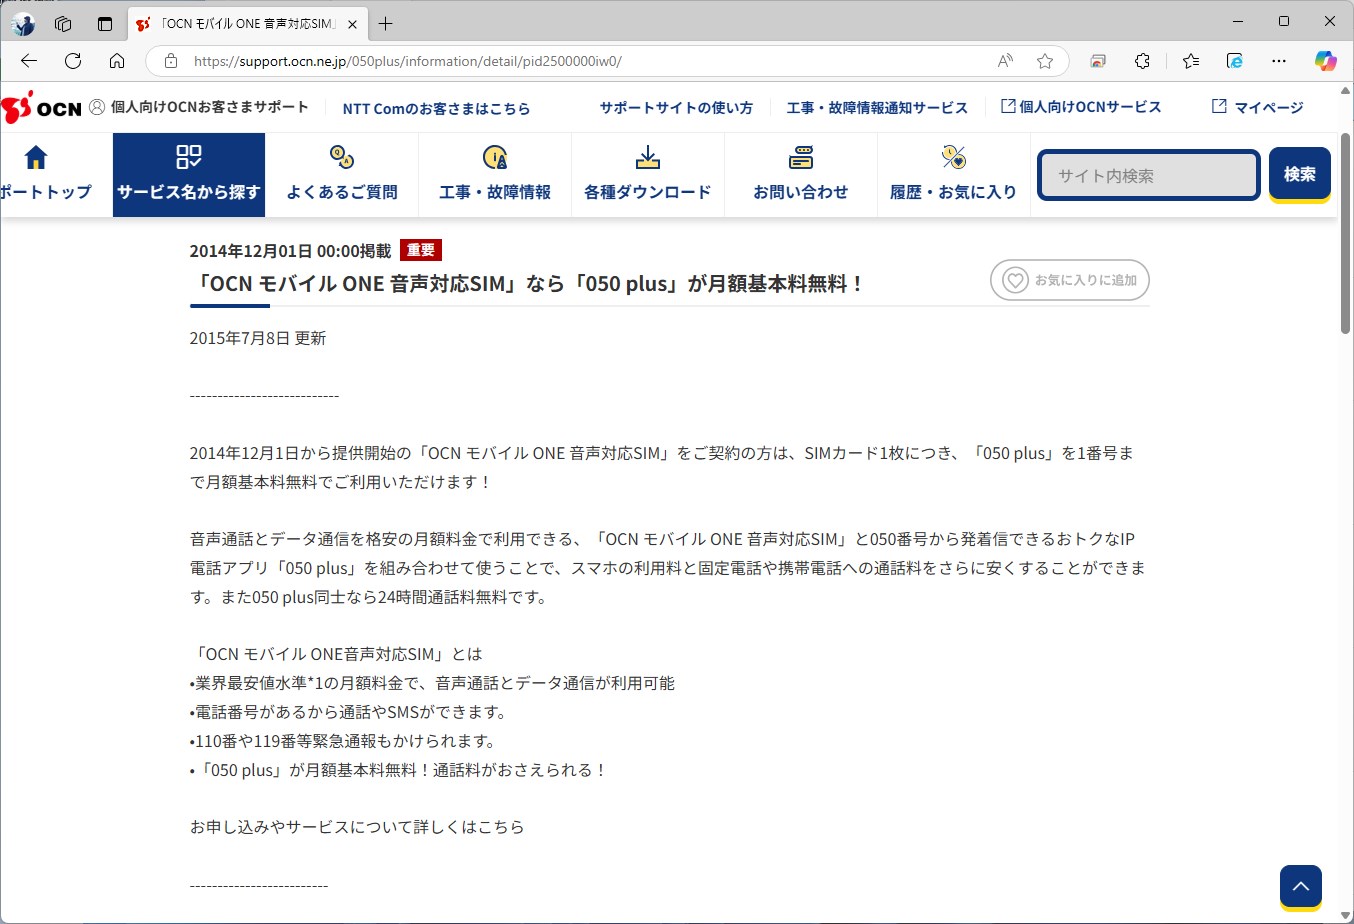Open 各種ダウンロード menu item
The height and width of the screenshot is (924, 1354).
(x=648, y=174)
